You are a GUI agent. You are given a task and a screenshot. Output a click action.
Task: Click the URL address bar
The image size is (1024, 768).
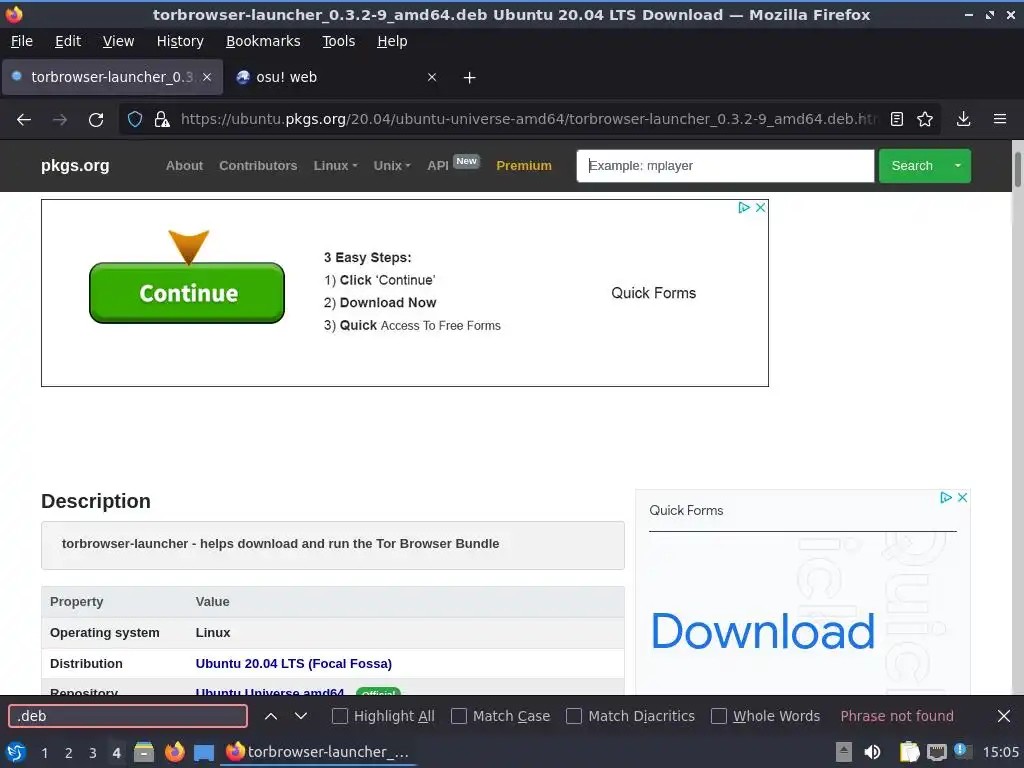tap(529, 119)
